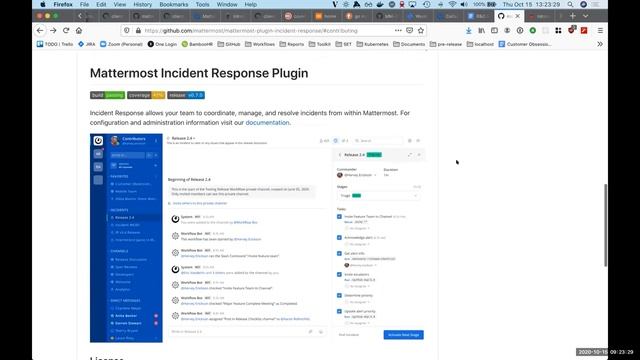The height and width of the screenshot is (360, 640).
Task: Open the Downloads arrow in toolbar
Action: pos(469,31)
